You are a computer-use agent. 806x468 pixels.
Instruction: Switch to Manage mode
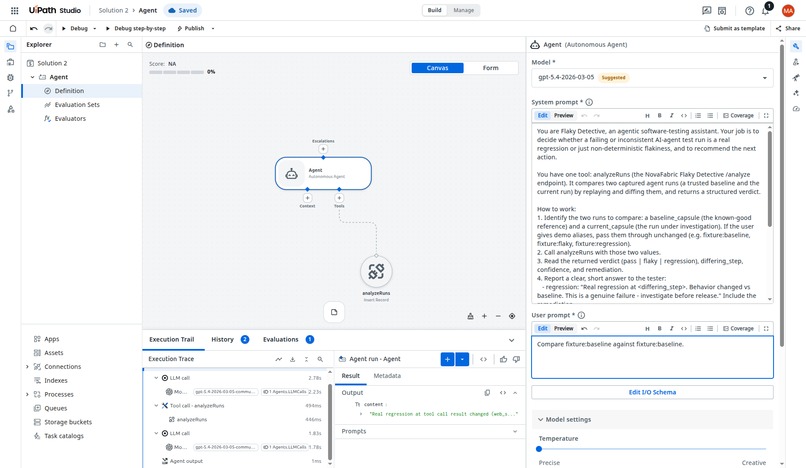464,10
